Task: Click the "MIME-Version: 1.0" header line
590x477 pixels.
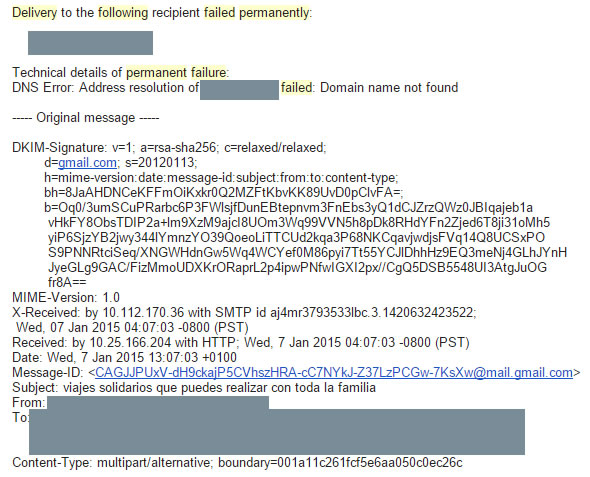Action: coord(66,298)
